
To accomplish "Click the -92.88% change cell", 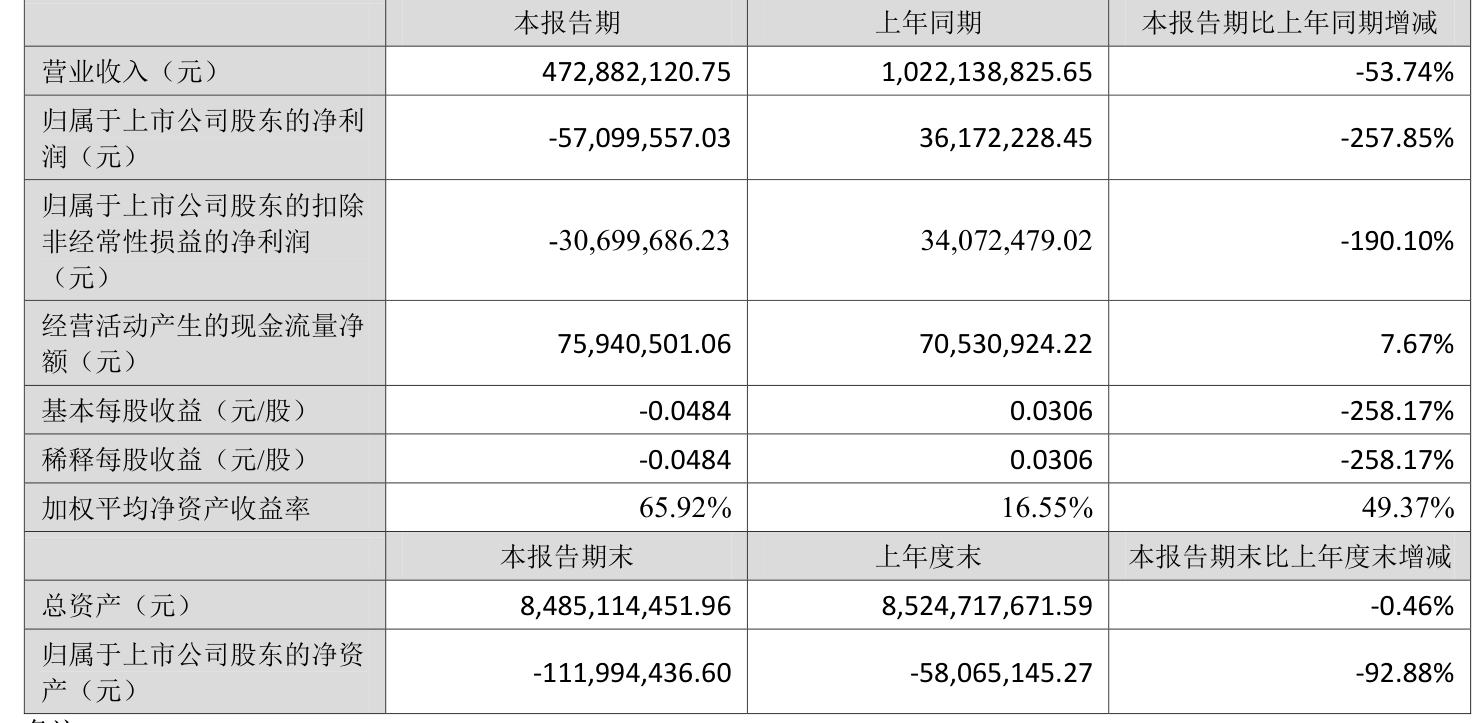I will [x=1403, y=671].
